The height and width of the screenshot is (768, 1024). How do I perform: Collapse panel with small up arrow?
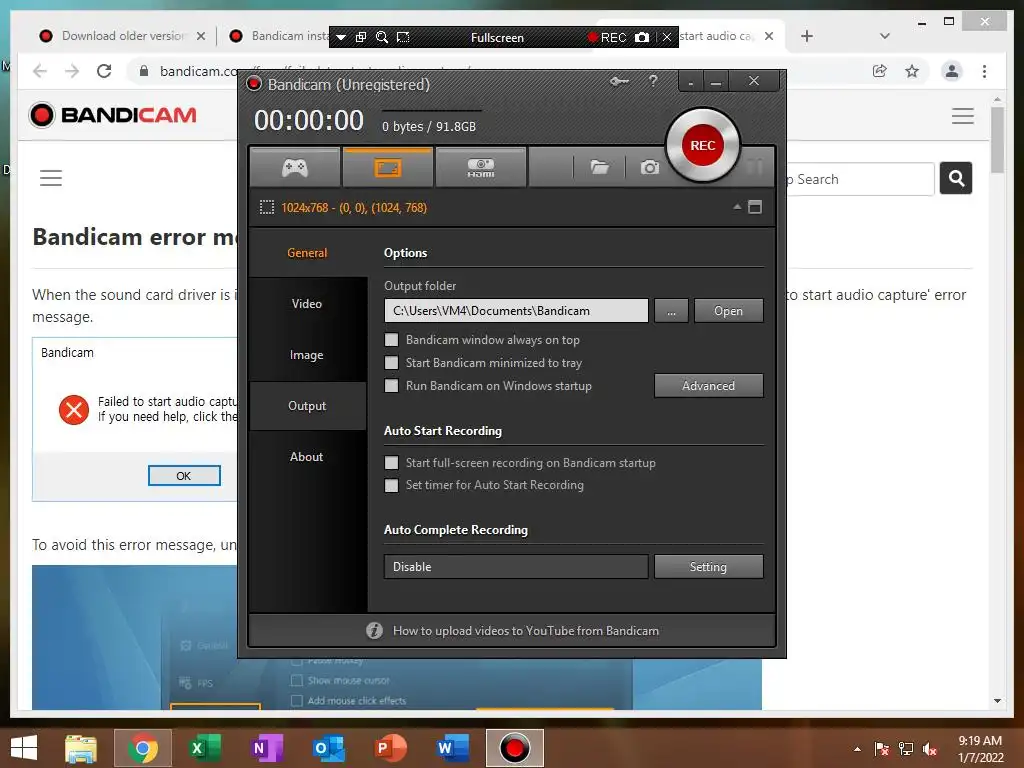click(x=737, y=207)
